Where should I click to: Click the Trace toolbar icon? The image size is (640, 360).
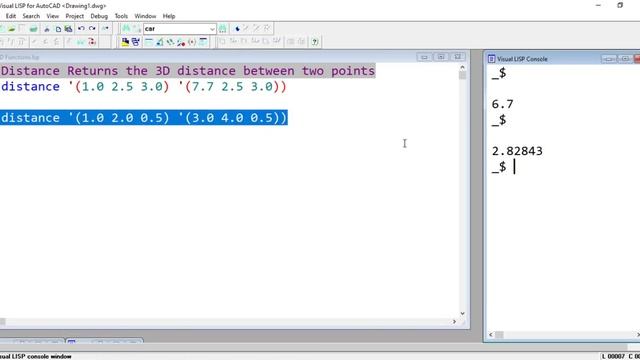coord(170,42)
